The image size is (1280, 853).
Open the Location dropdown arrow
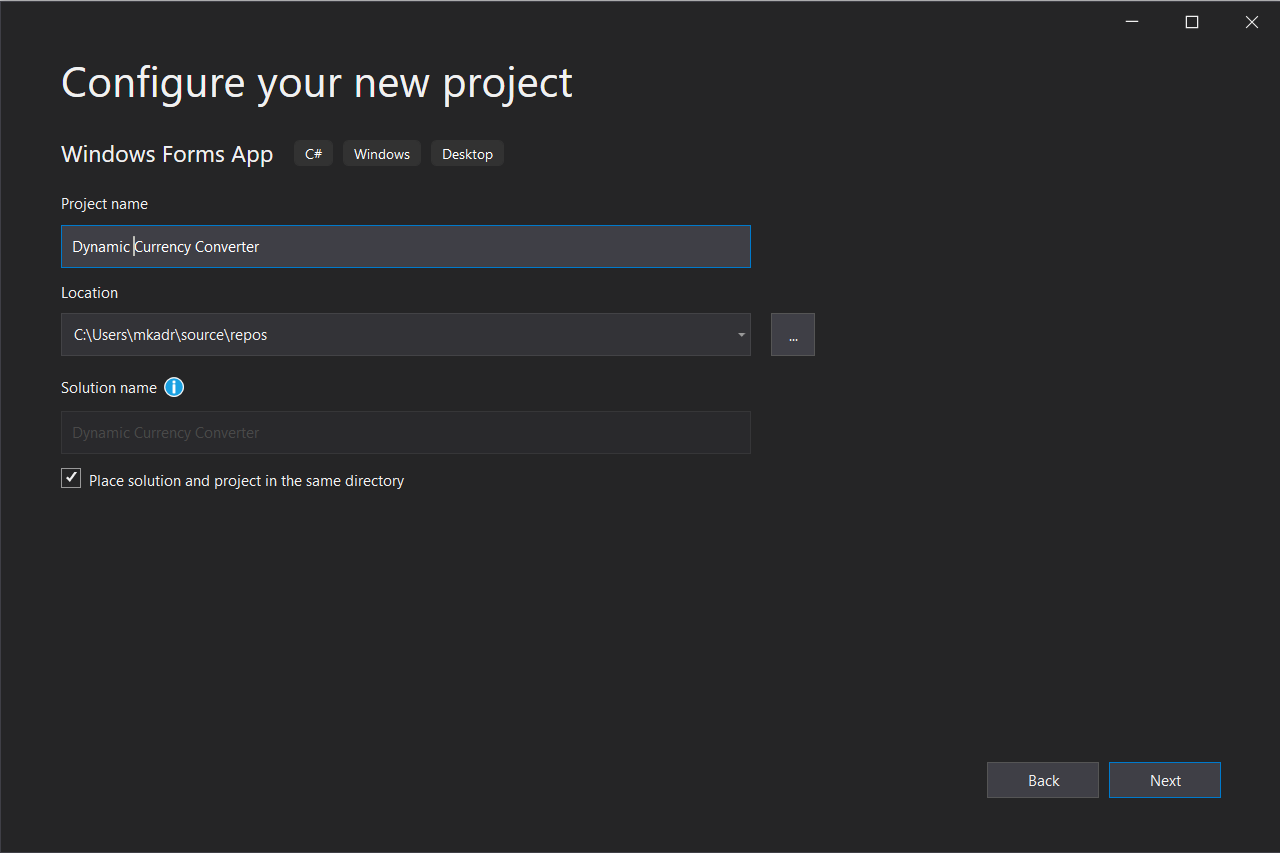coord(741,335)
